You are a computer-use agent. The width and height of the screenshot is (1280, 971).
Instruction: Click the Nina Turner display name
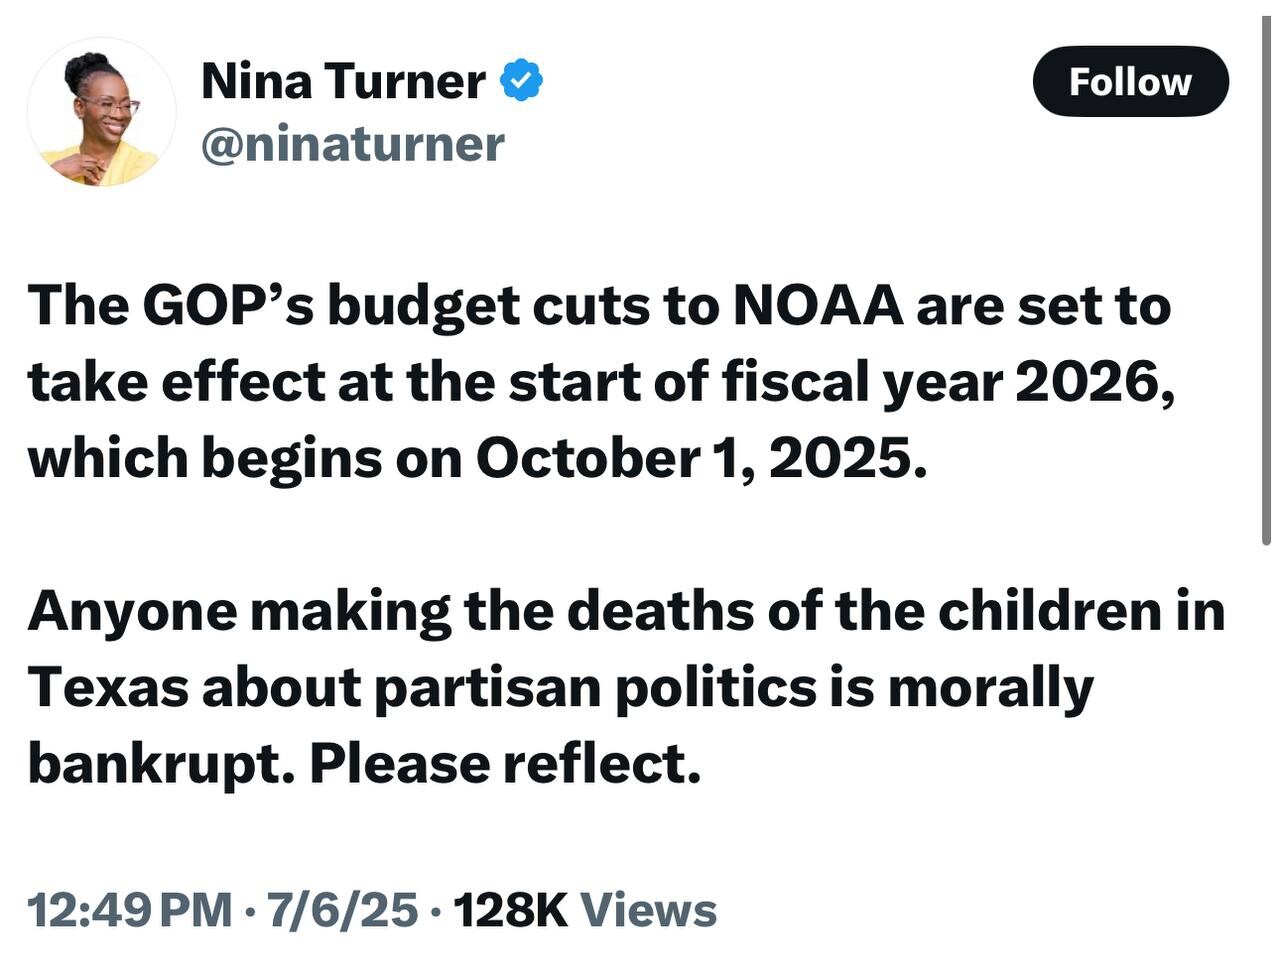(x=343, y=80)
